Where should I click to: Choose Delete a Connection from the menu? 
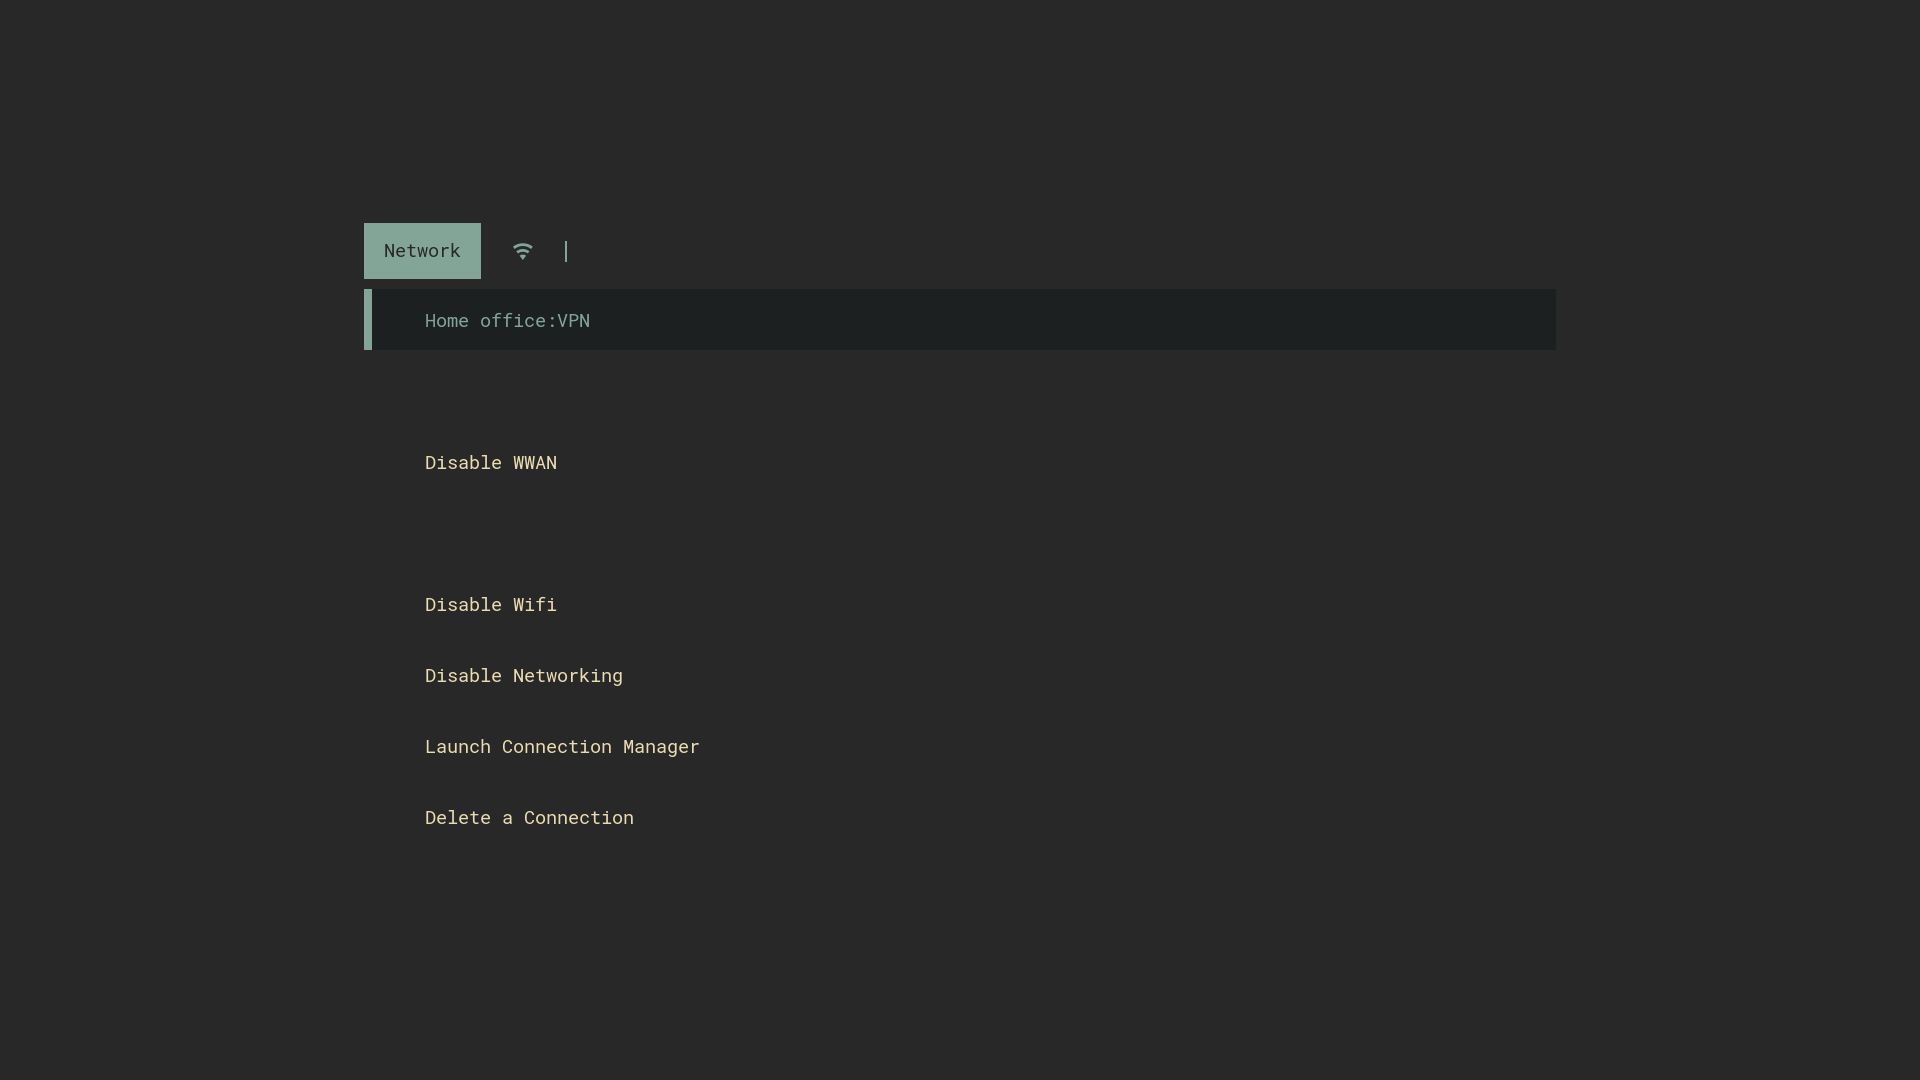point(528,817)
